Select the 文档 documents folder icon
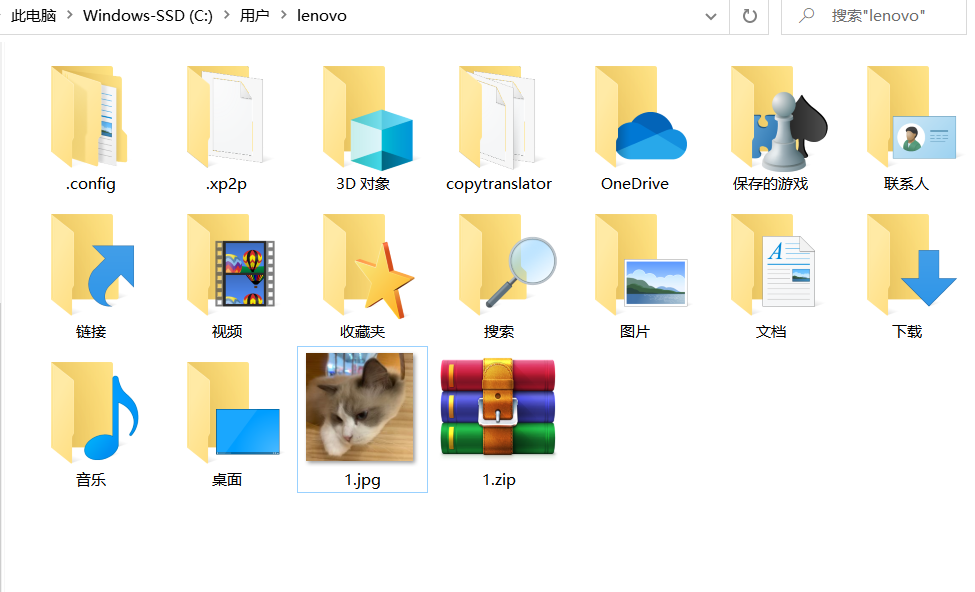 773,264
